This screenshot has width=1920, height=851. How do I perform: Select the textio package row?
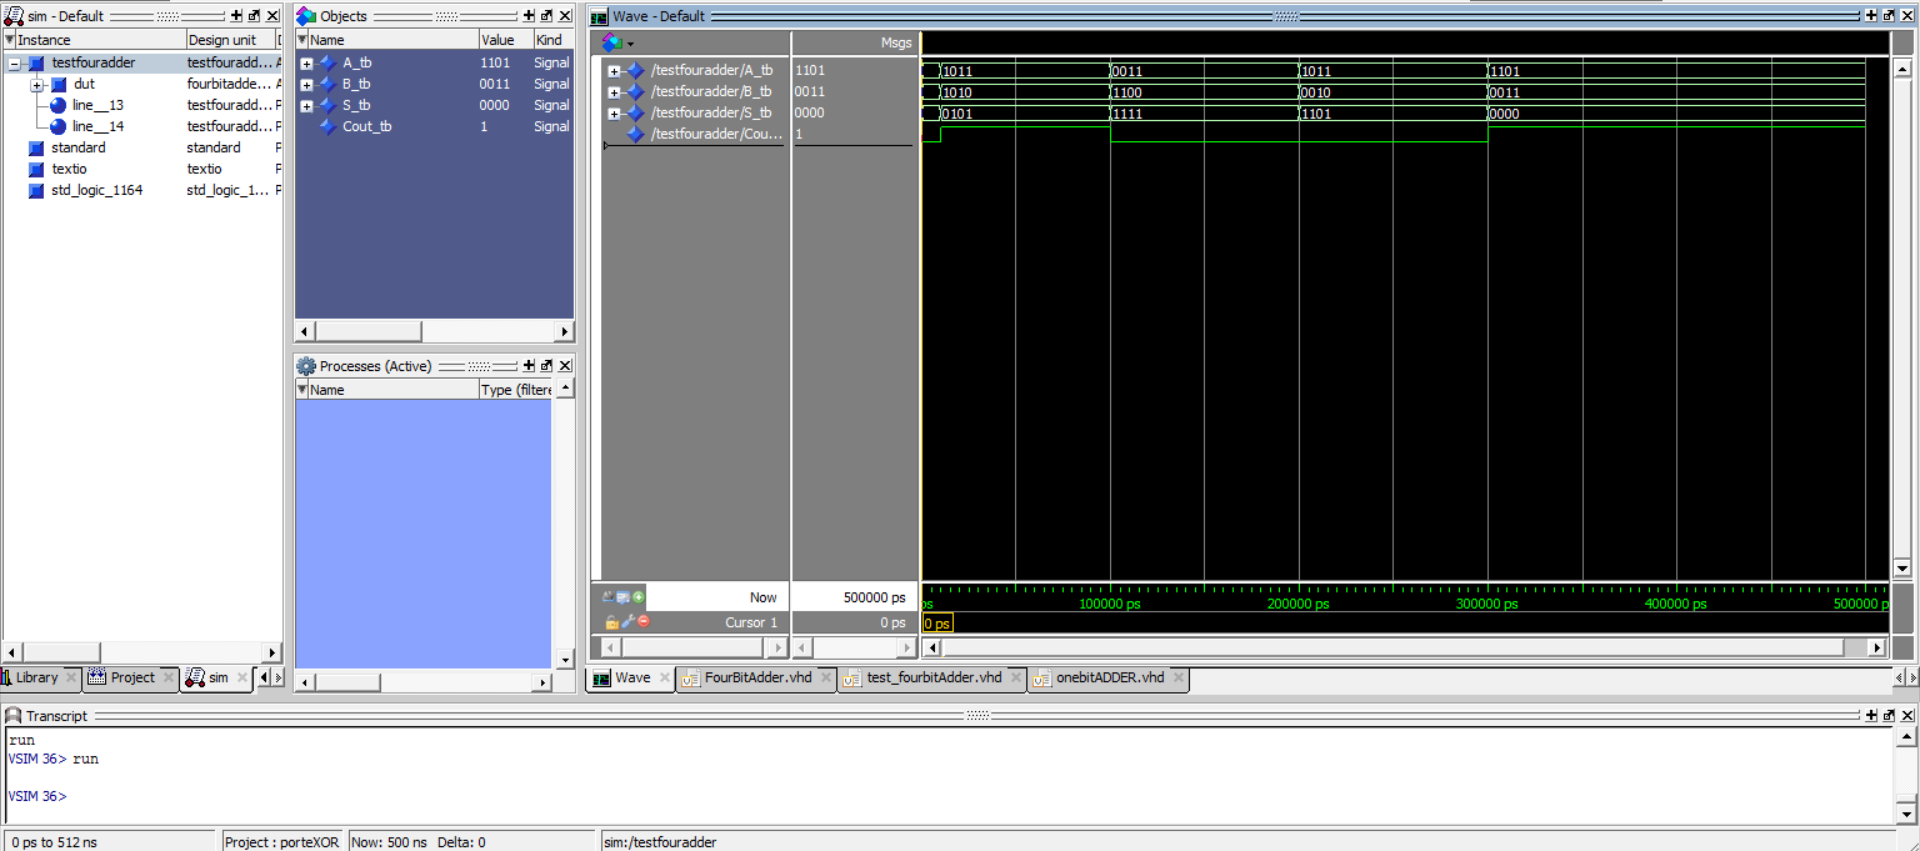click(x=69, y=169)
